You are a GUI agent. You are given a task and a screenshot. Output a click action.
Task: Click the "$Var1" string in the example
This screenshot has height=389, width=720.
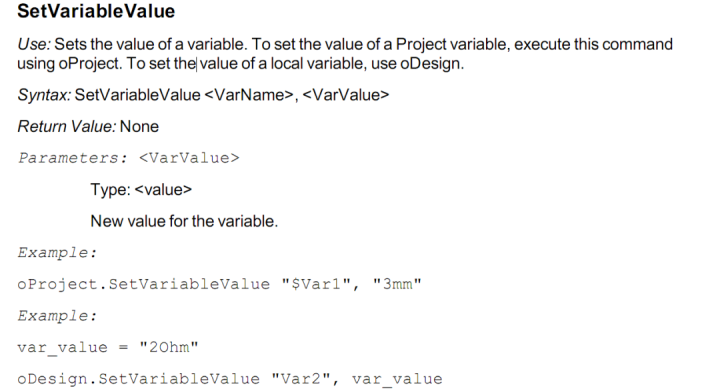click(320, 284)
